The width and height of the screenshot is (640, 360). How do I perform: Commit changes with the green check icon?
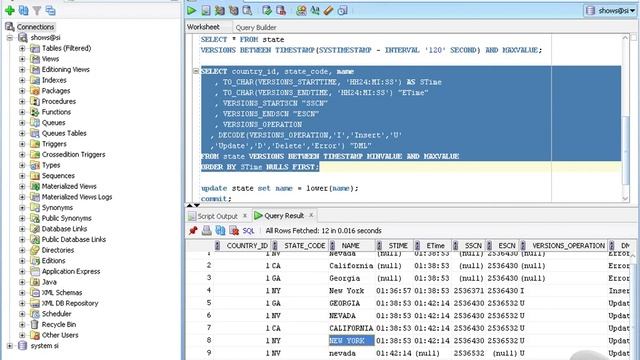coord(267,11)
